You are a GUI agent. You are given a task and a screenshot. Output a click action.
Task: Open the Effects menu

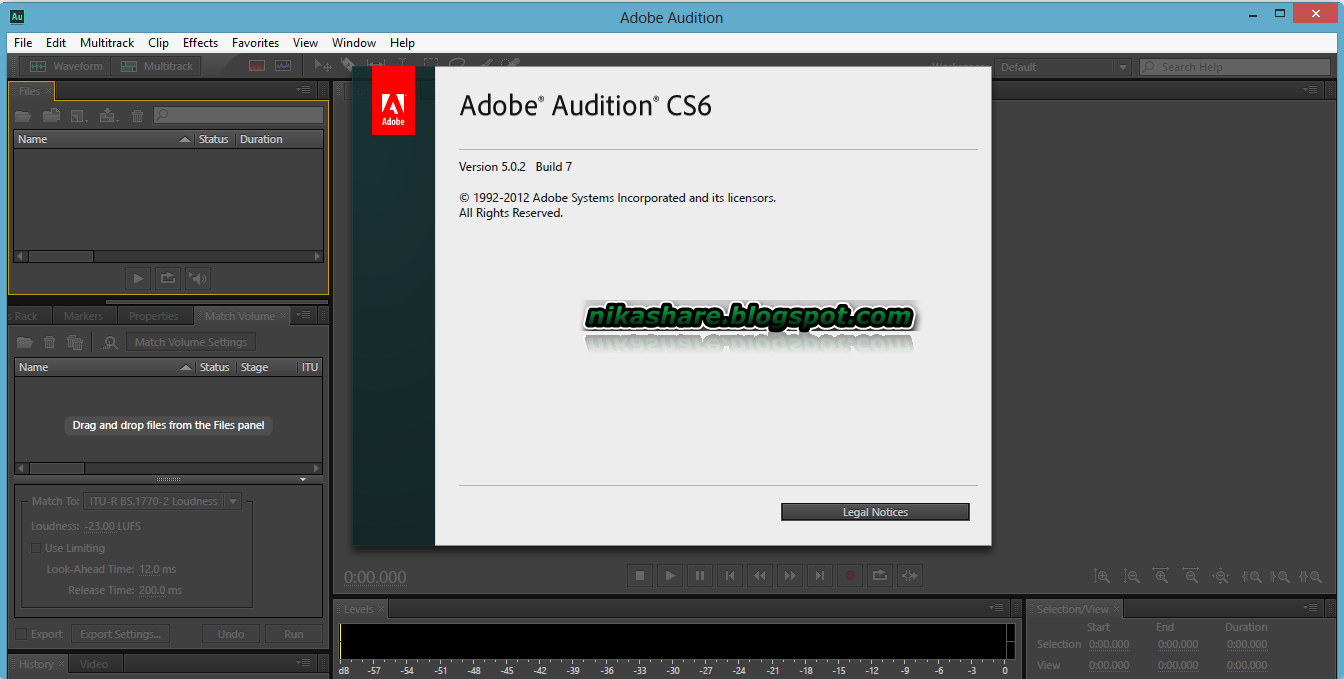tap(200, 43)
